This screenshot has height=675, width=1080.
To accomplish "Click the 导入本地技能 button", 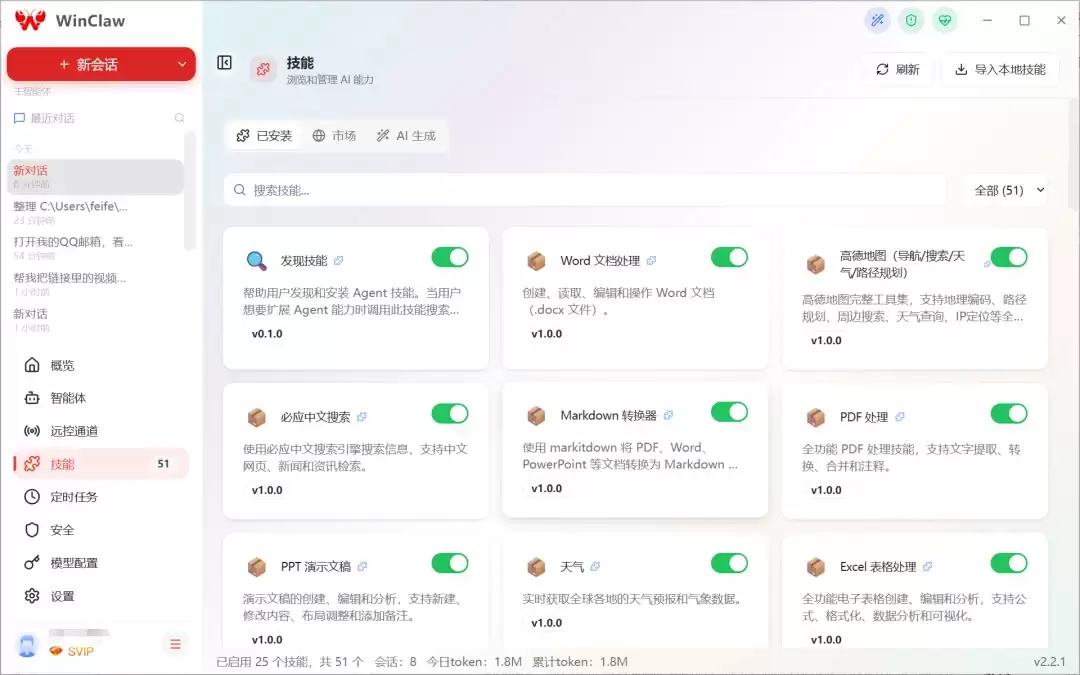I will tap(1000, 70).
